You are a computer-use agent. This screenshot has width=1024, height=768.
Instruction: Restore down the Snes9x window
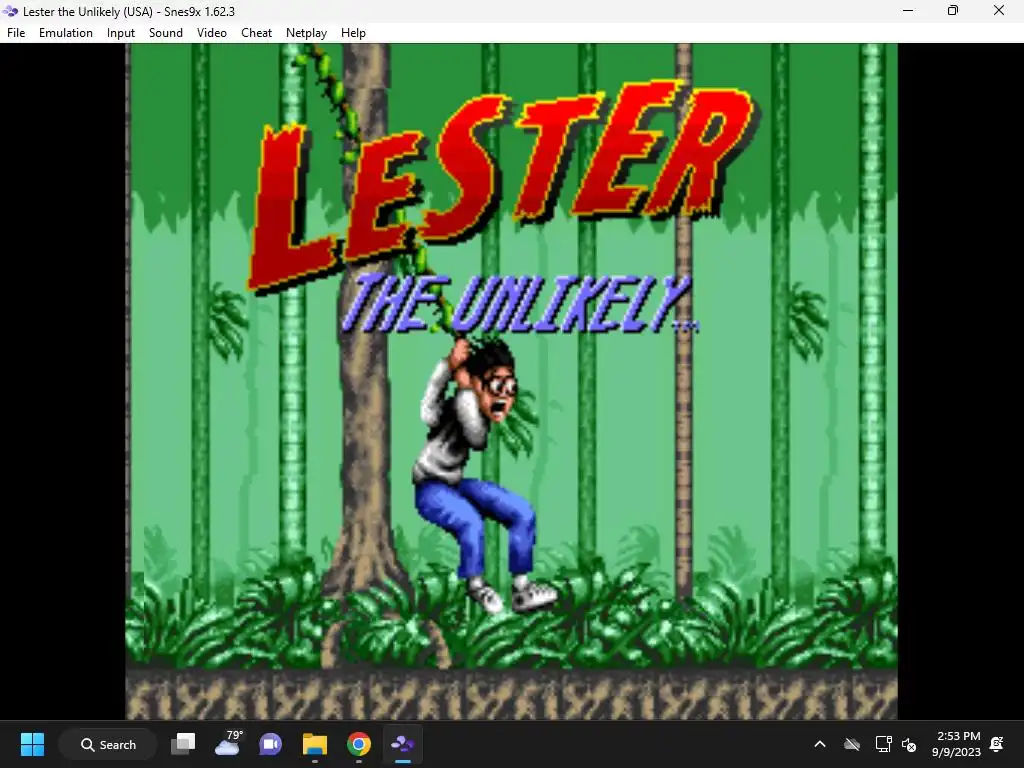point(953,10)
